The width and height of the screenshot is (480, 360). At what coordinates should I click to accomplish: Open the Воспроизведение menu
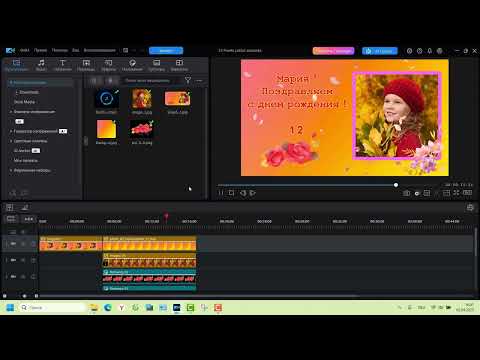click(x=100, y=50)
